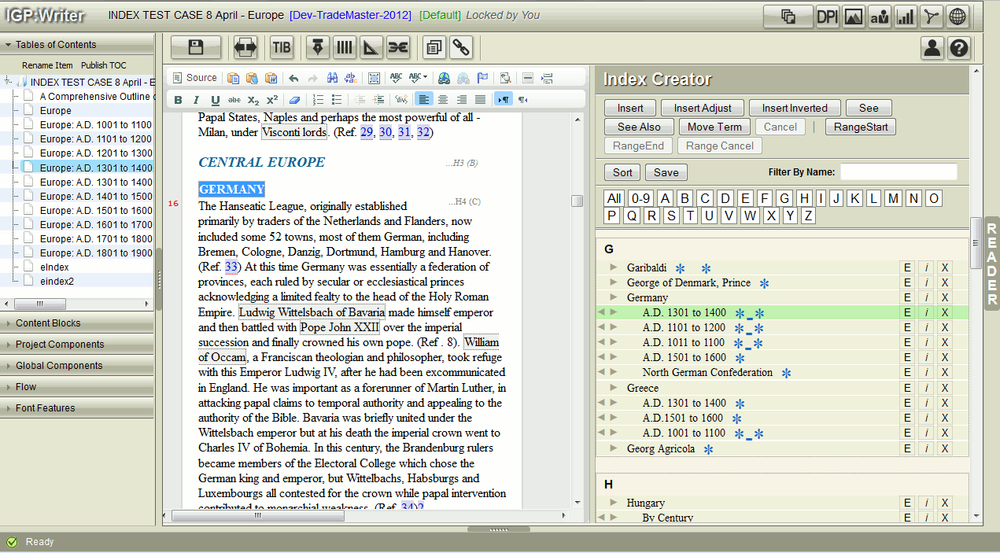The height and width of the screenshot is (553, 1000).
Task: Expand the Font Features panel
Action: (x=77, y=408)
